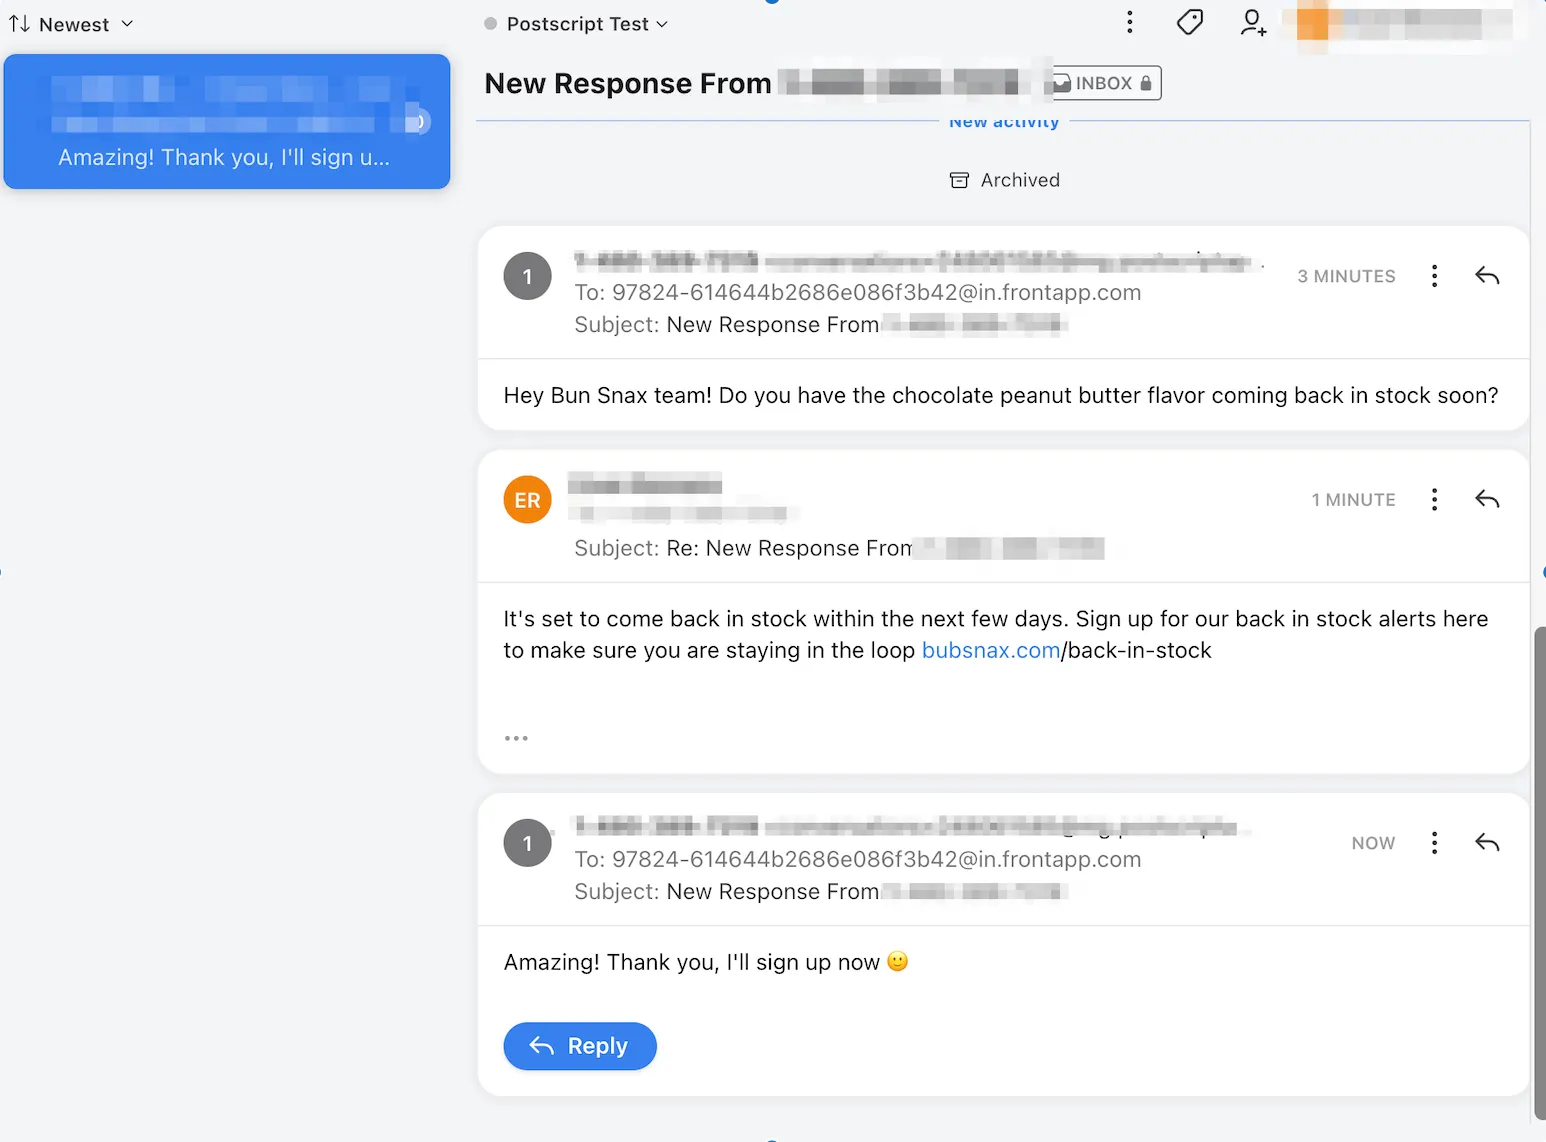The width and height of the screenshot is (1546, 1142).
Task: Open the kebab menu on the 1-minute message
Action: 1435,499
